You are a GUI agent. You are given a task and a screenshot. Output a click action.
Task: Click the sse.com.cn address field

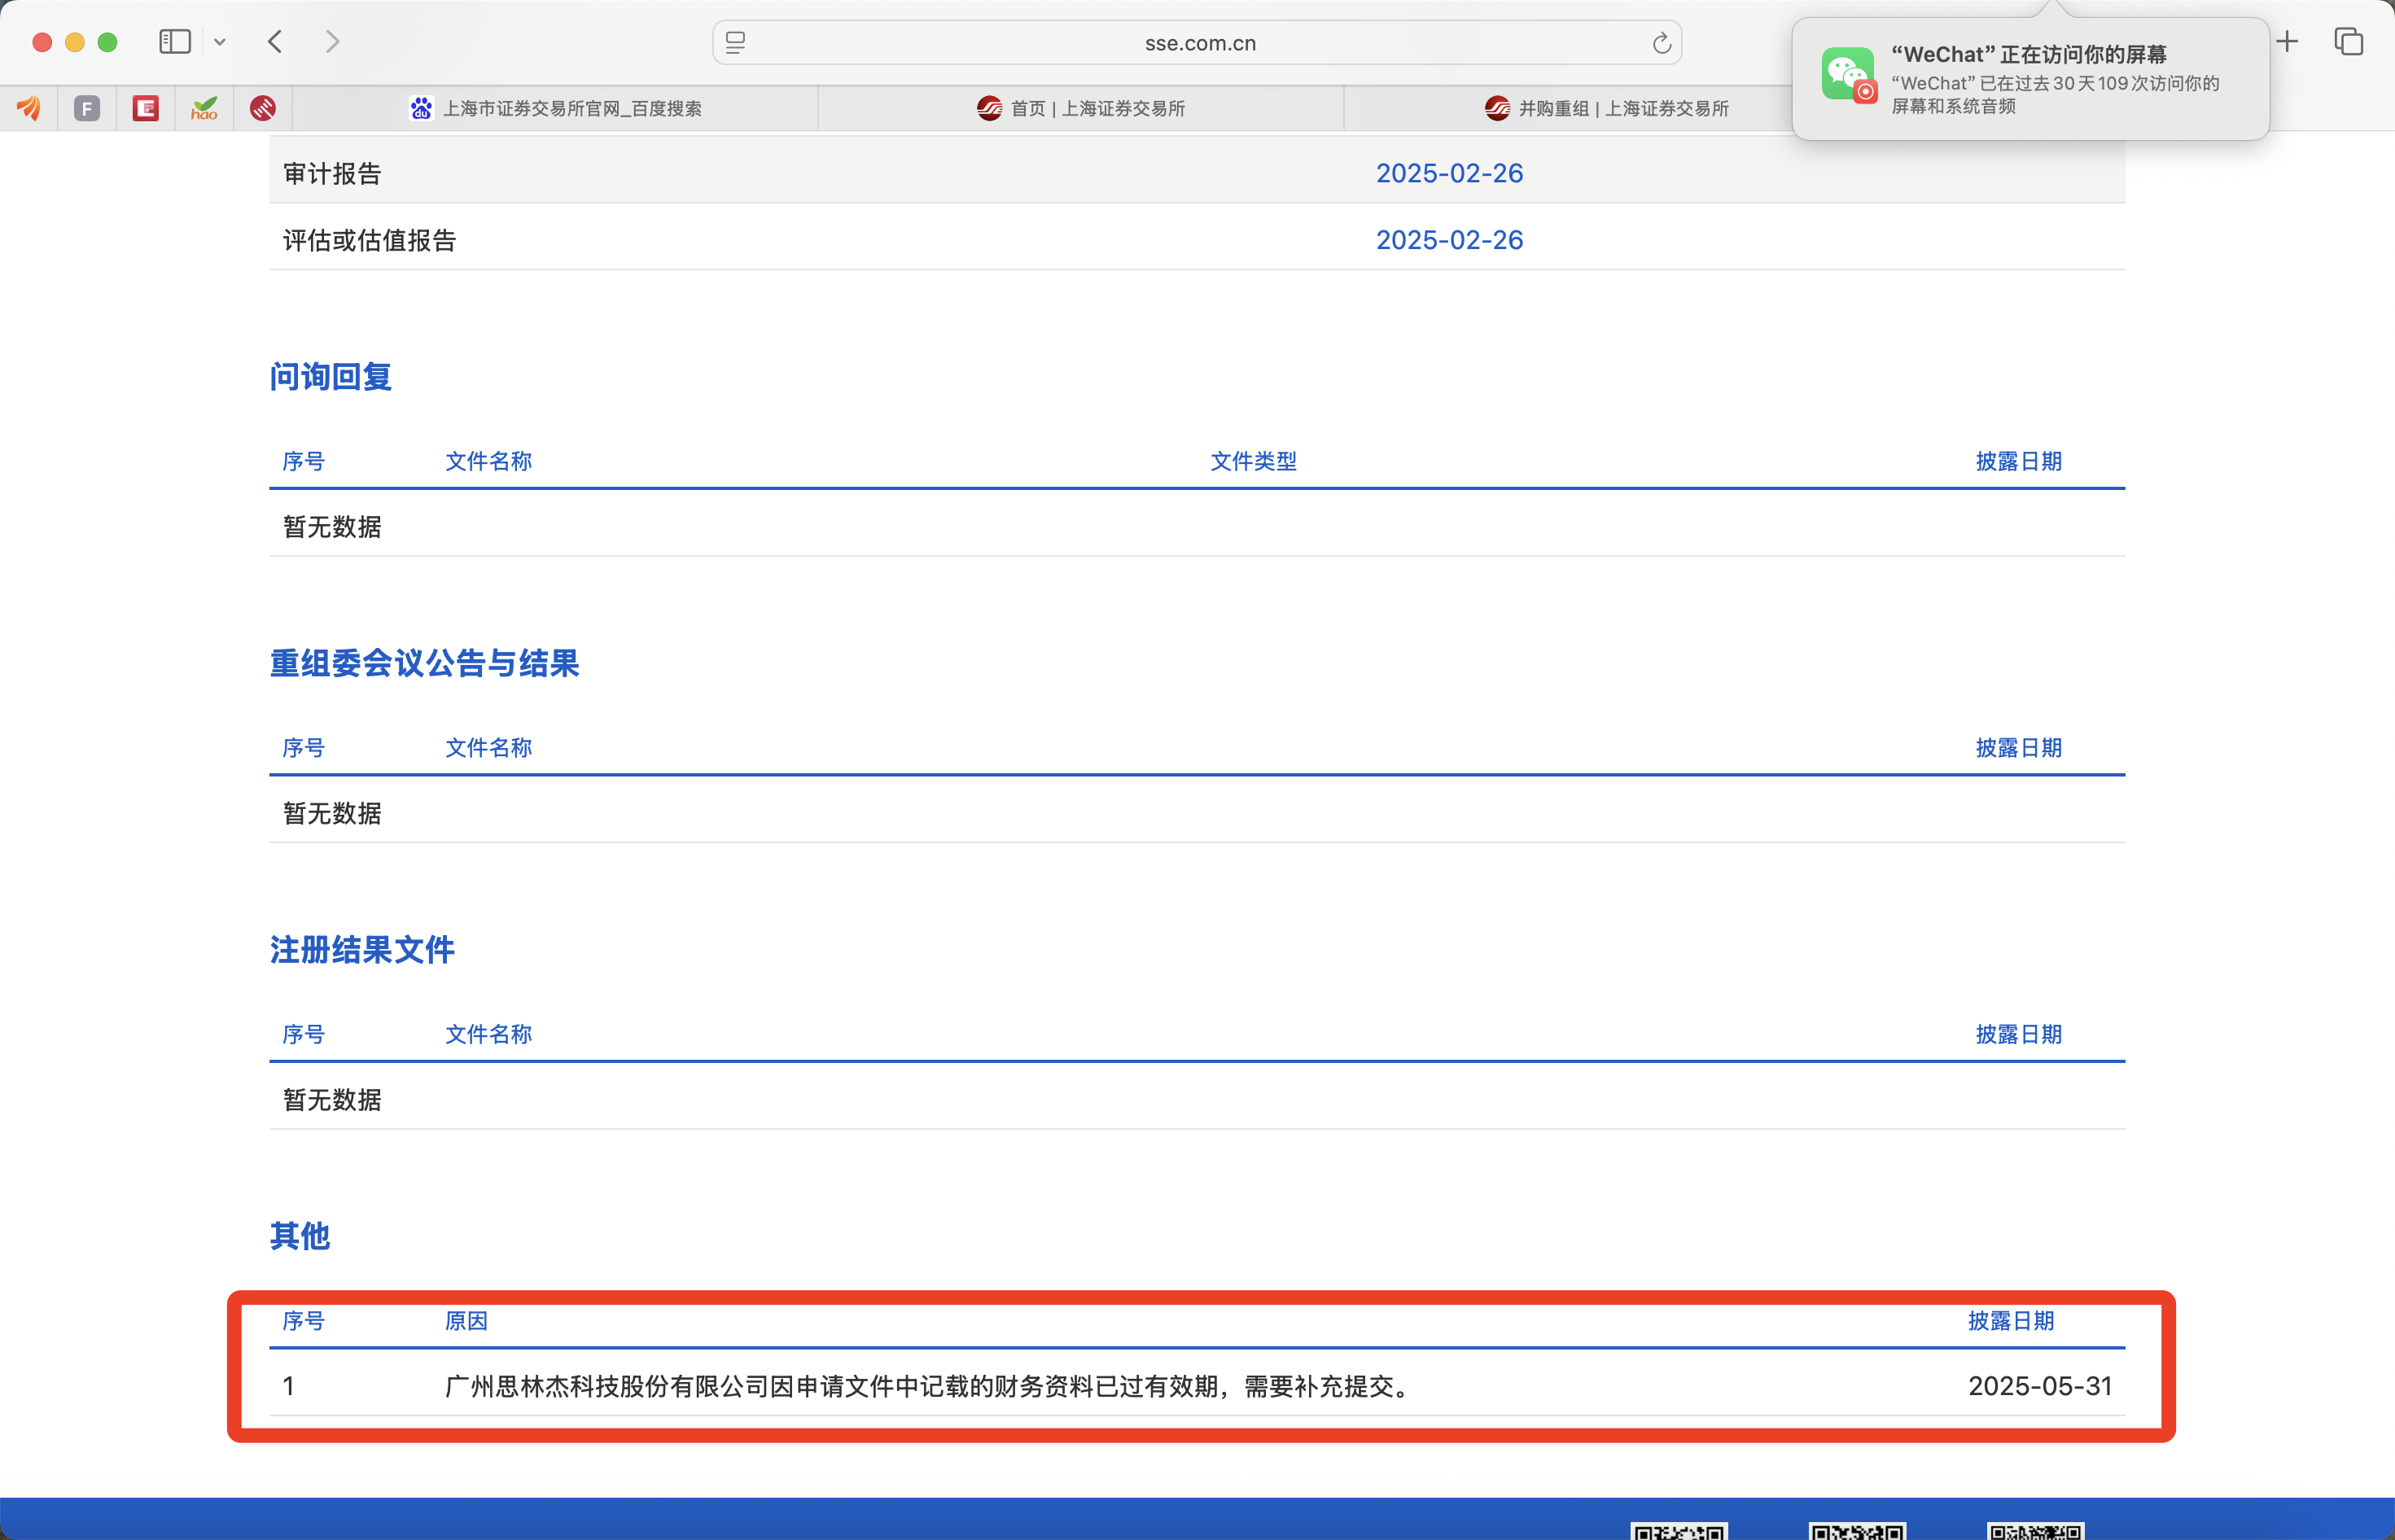coord(1199,43)
